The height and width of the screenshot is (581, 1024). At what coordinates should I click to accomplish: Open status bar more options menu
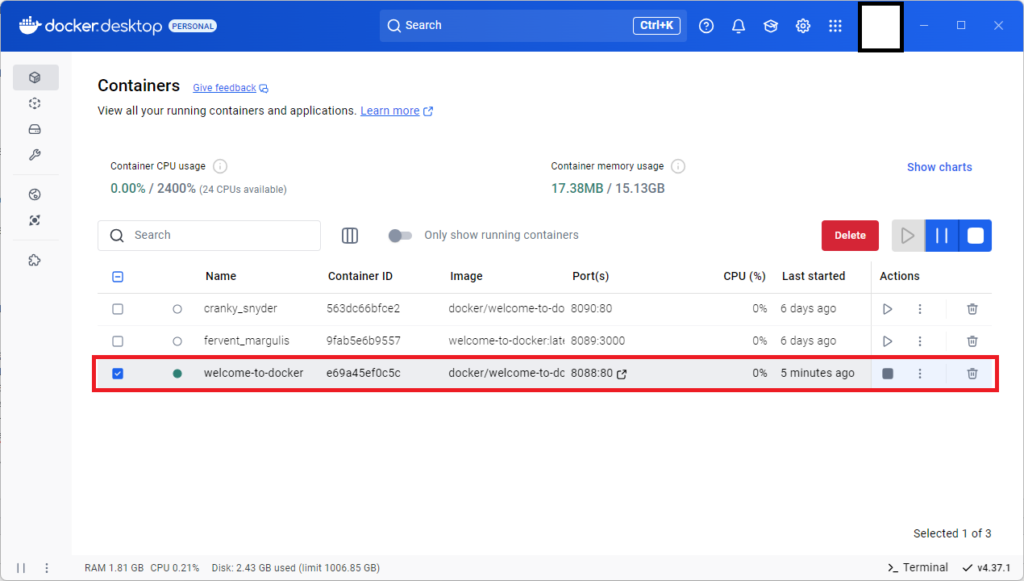click(46, 568)
